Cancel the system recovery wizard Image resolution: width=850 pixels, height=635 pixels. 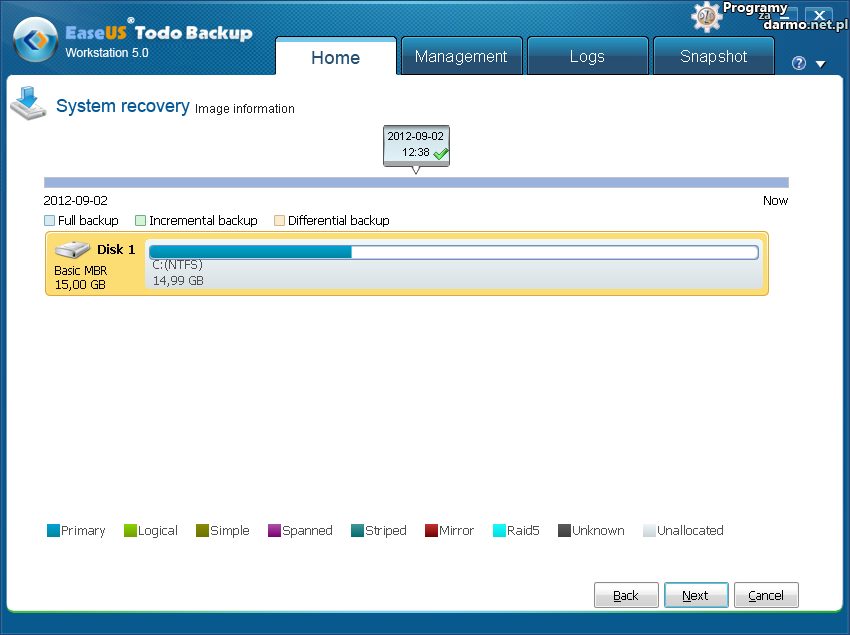[766, 595]
